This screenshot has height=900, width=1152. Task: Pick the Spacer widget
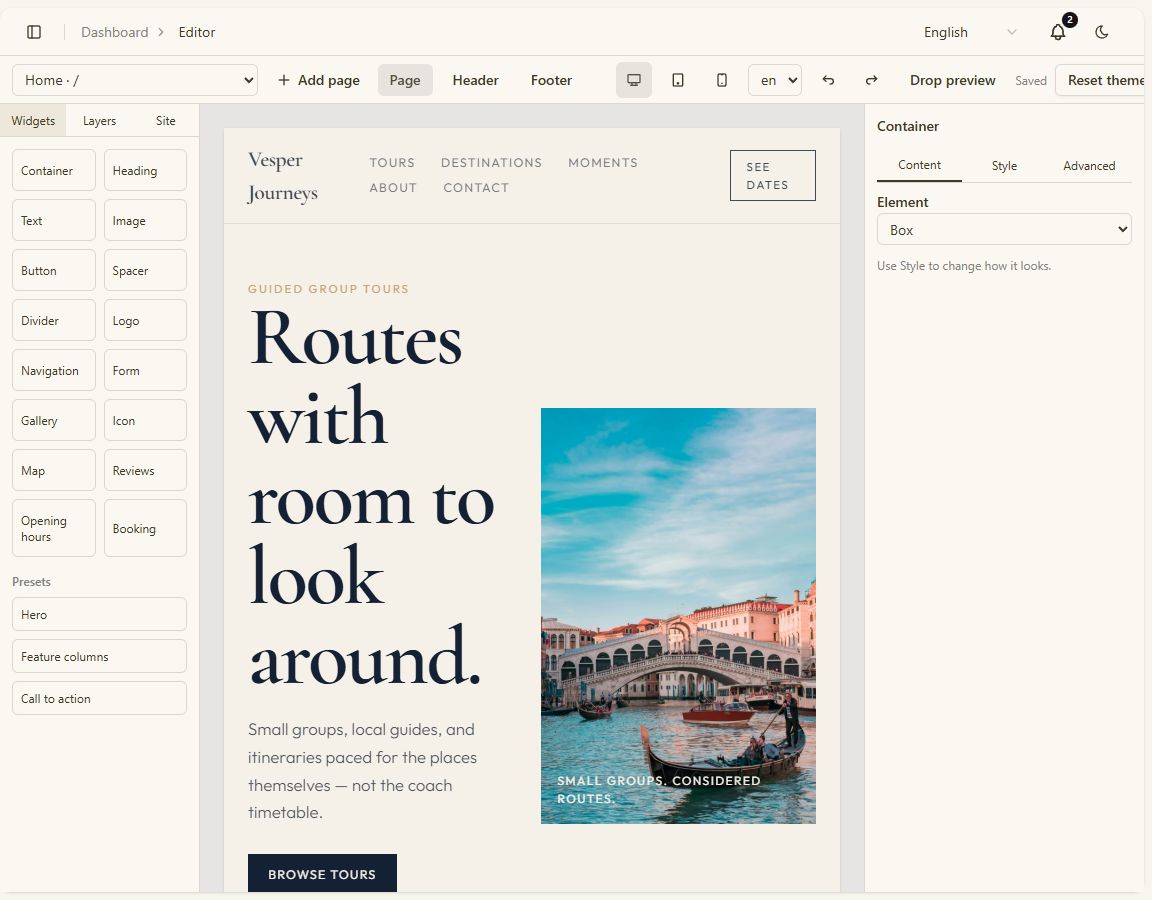[x=145, y=270]
